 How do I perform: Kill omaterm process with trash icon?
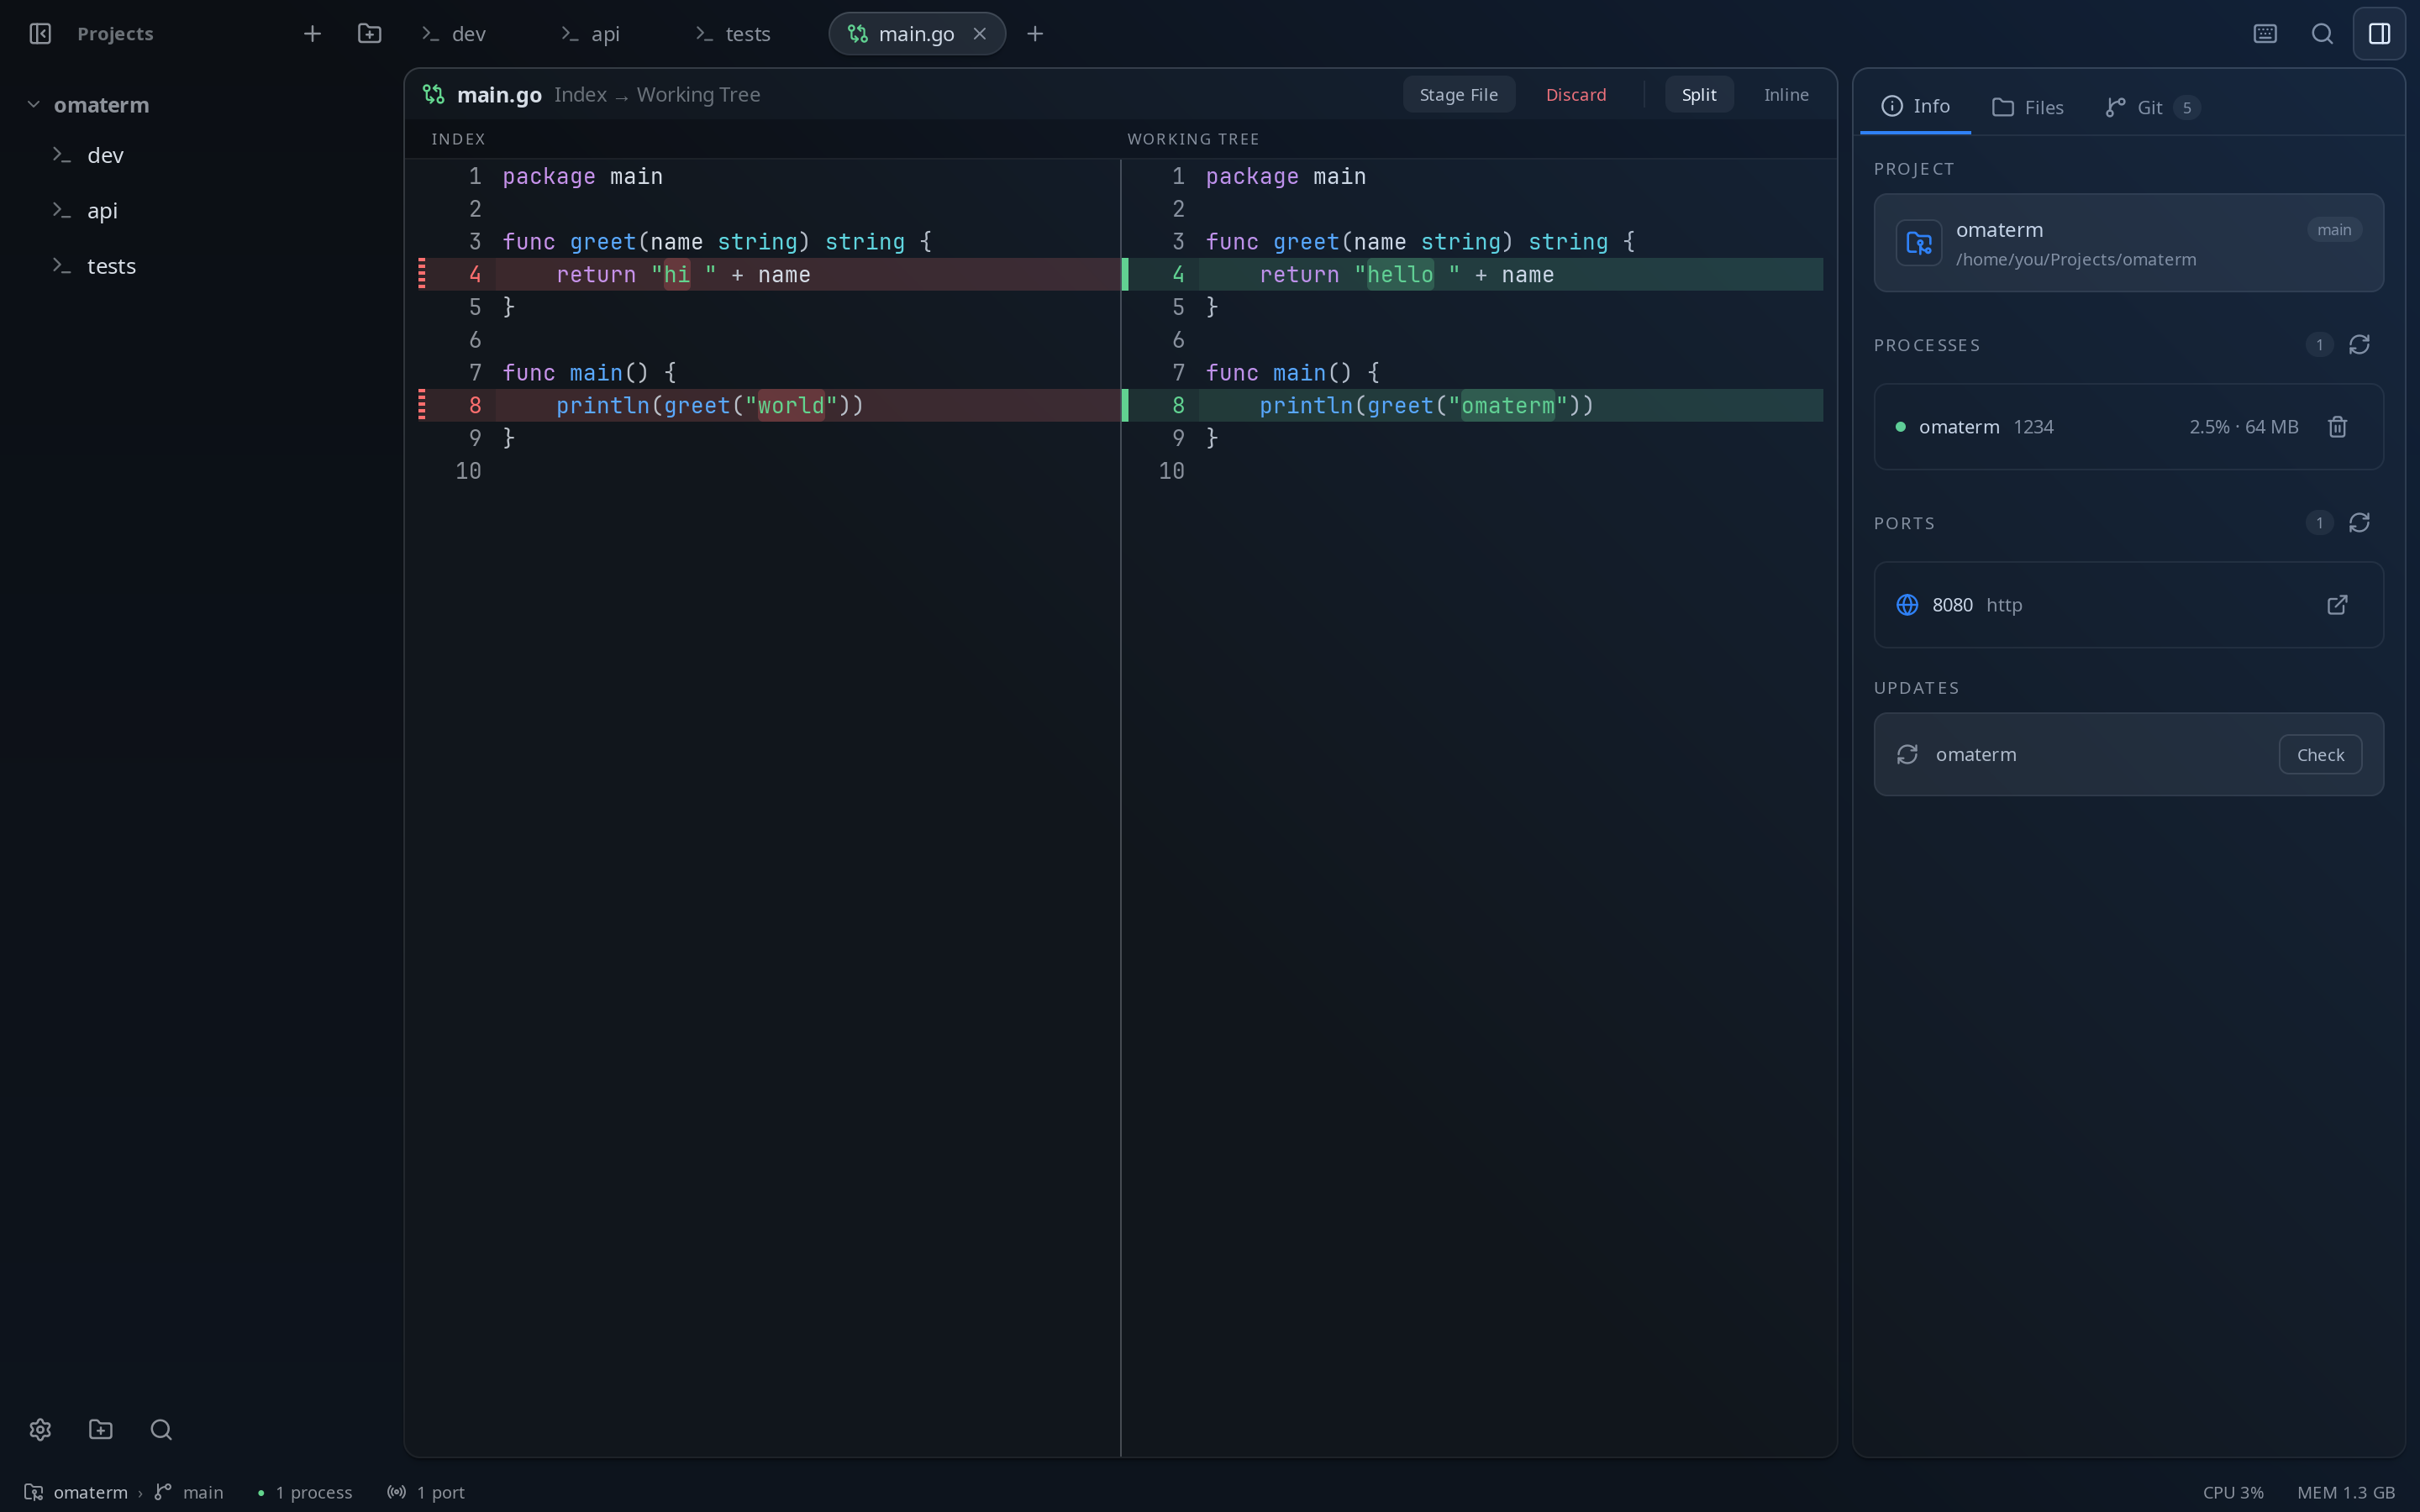tap(2337, 427)
